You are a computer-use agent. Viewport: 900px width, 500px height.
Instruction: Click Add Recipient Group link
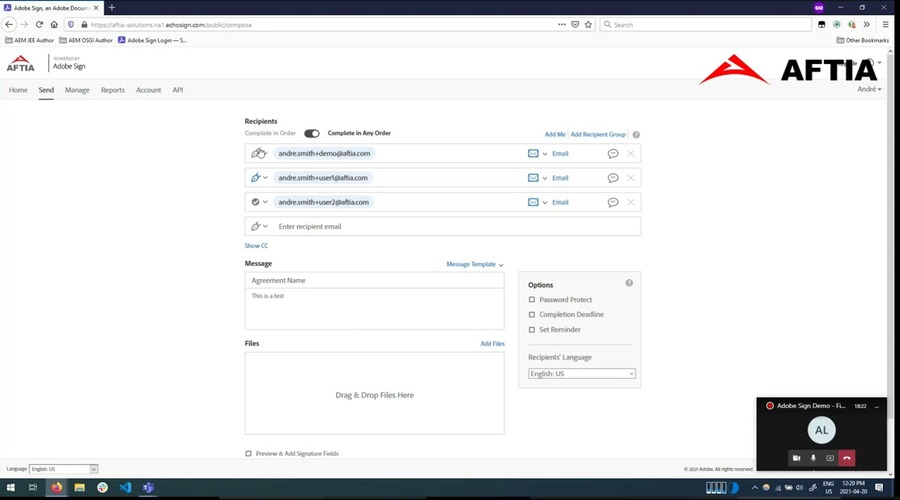598,134
